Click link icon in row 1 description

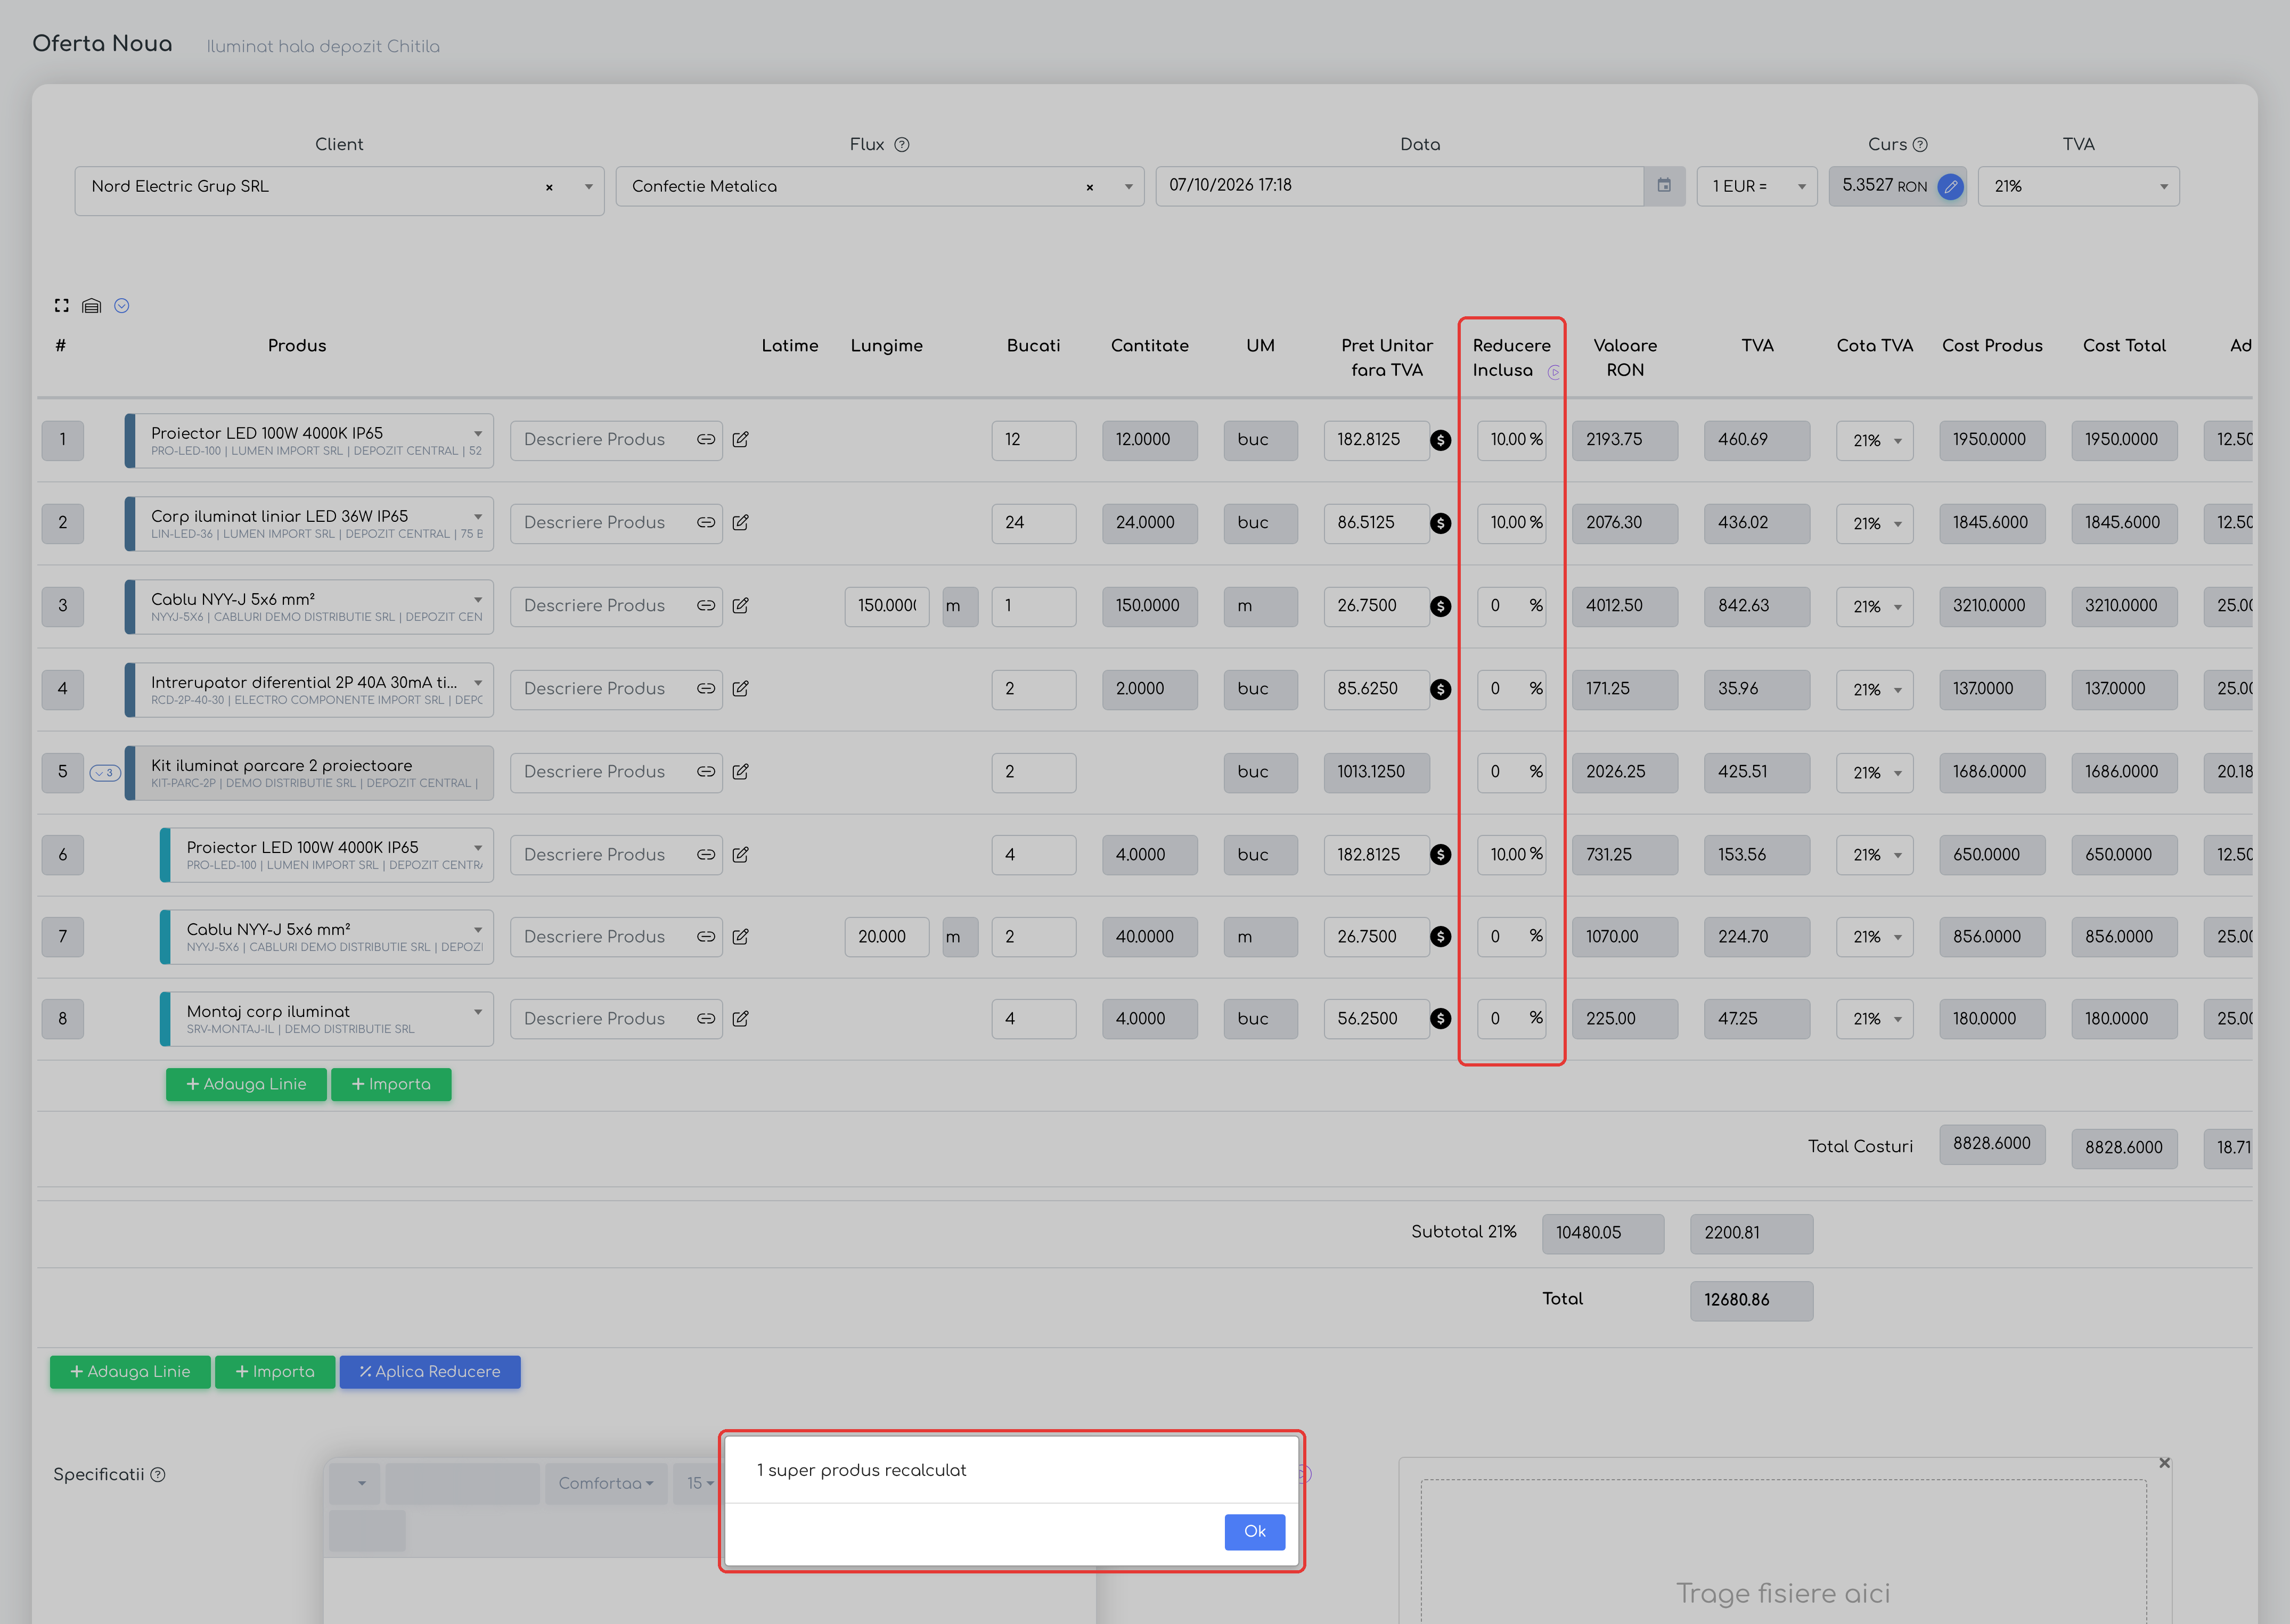pyautogui.click(x=706, y=440)
